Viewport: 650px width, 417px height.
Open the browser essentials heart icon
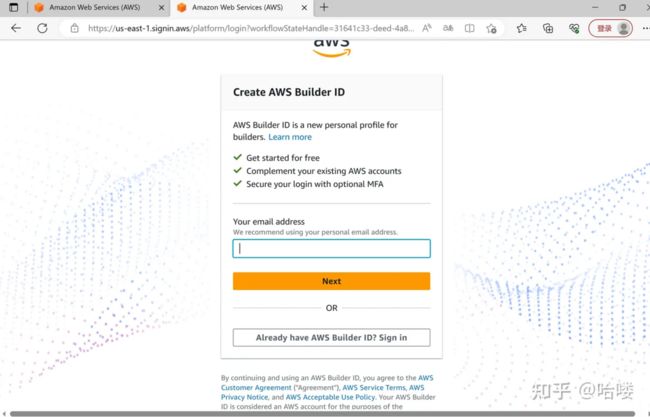coord(574,28)
